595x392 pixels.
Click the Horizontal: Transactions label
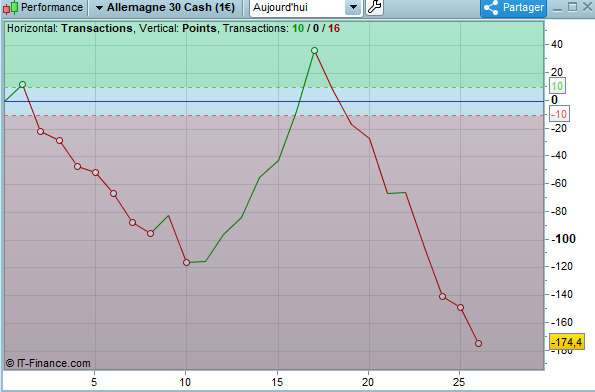[70, 28]
